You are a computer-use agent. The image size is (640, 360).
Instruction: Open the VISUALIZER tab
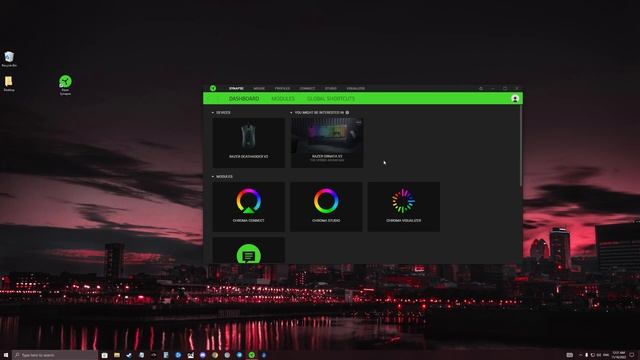point(356,88)
